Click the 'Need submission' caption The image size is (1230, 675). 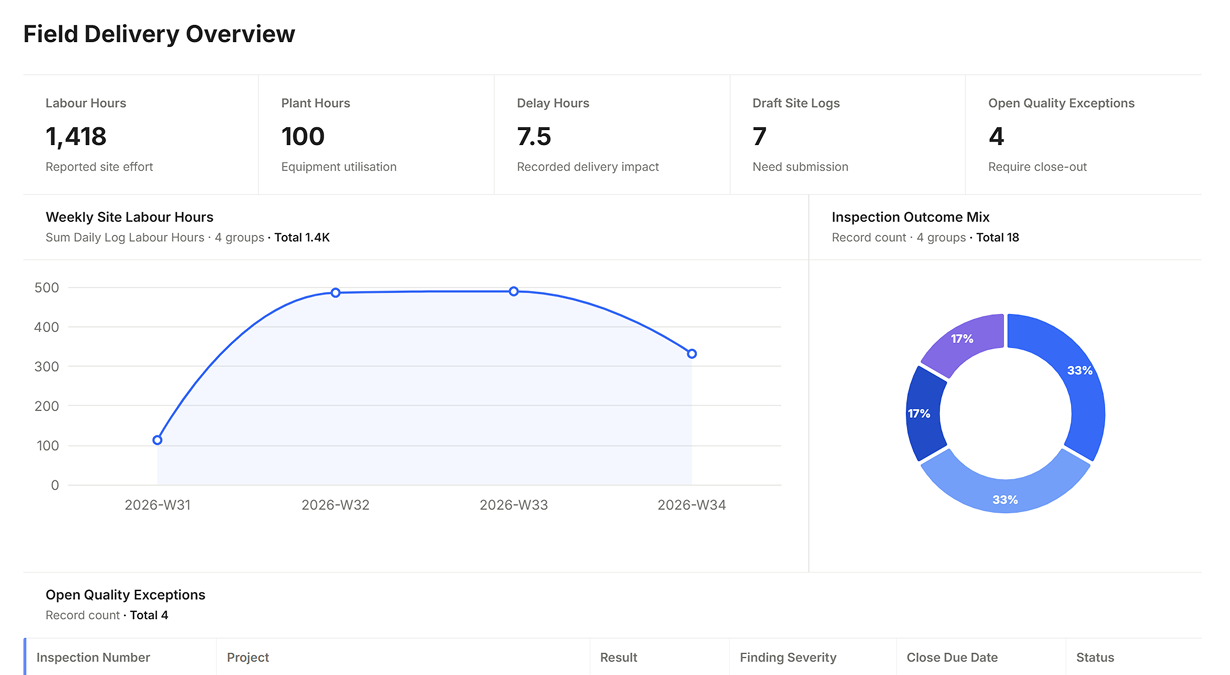coord(800,167)
